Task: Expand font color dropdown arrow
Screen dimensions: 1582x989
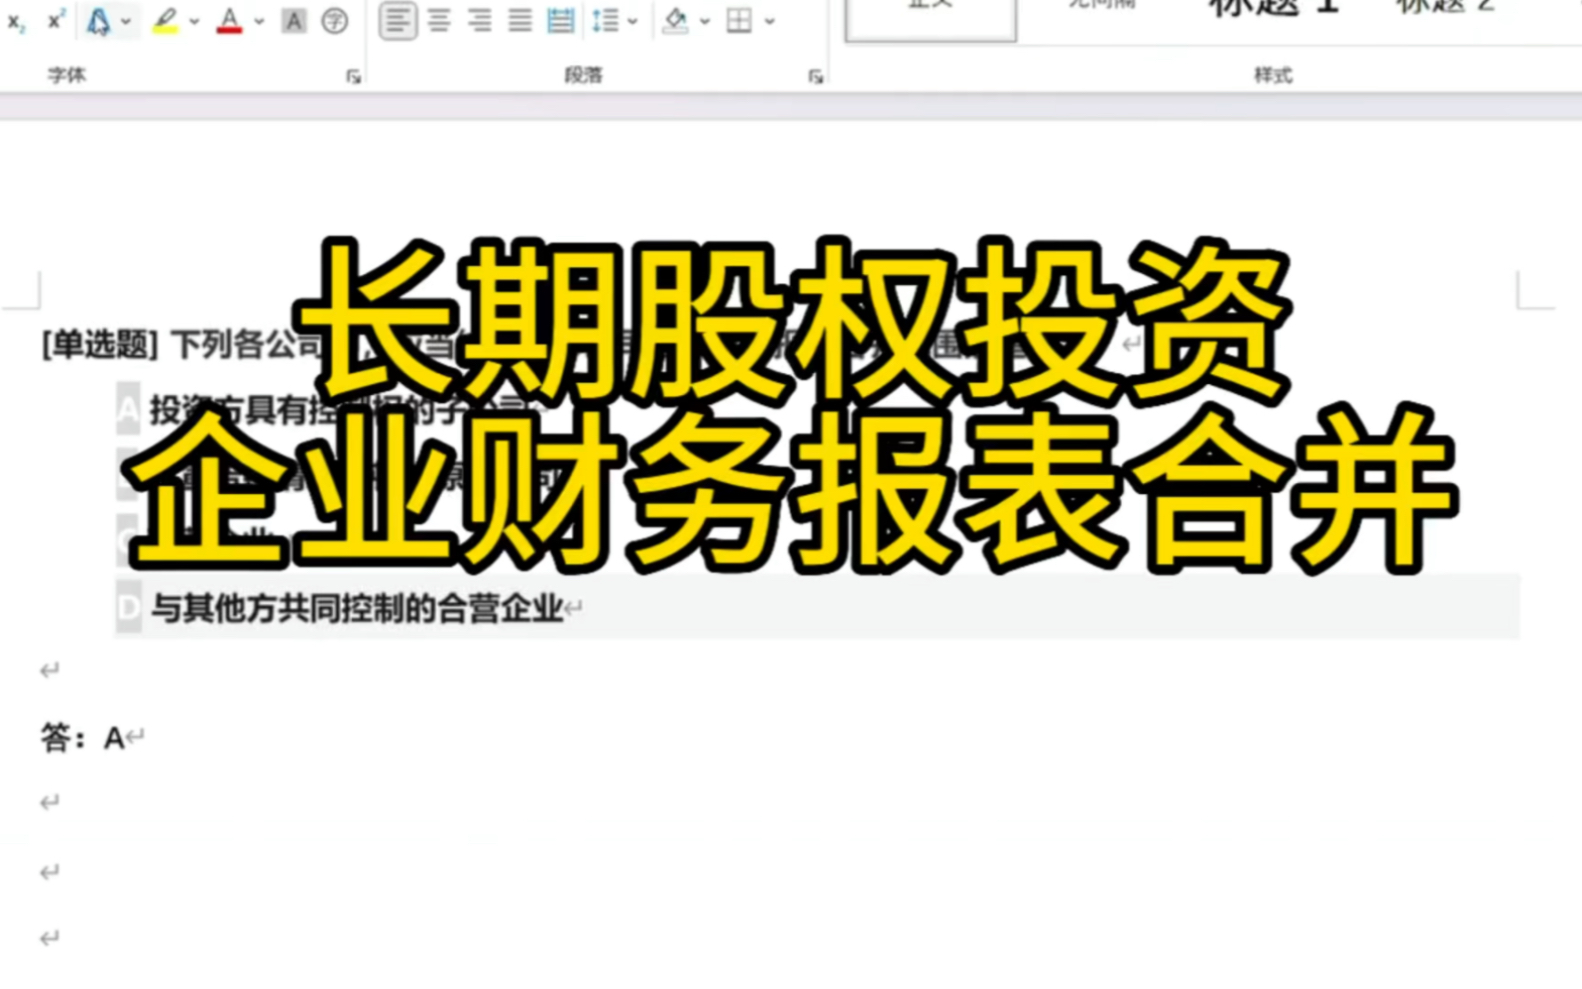Action: pos(259,21)
